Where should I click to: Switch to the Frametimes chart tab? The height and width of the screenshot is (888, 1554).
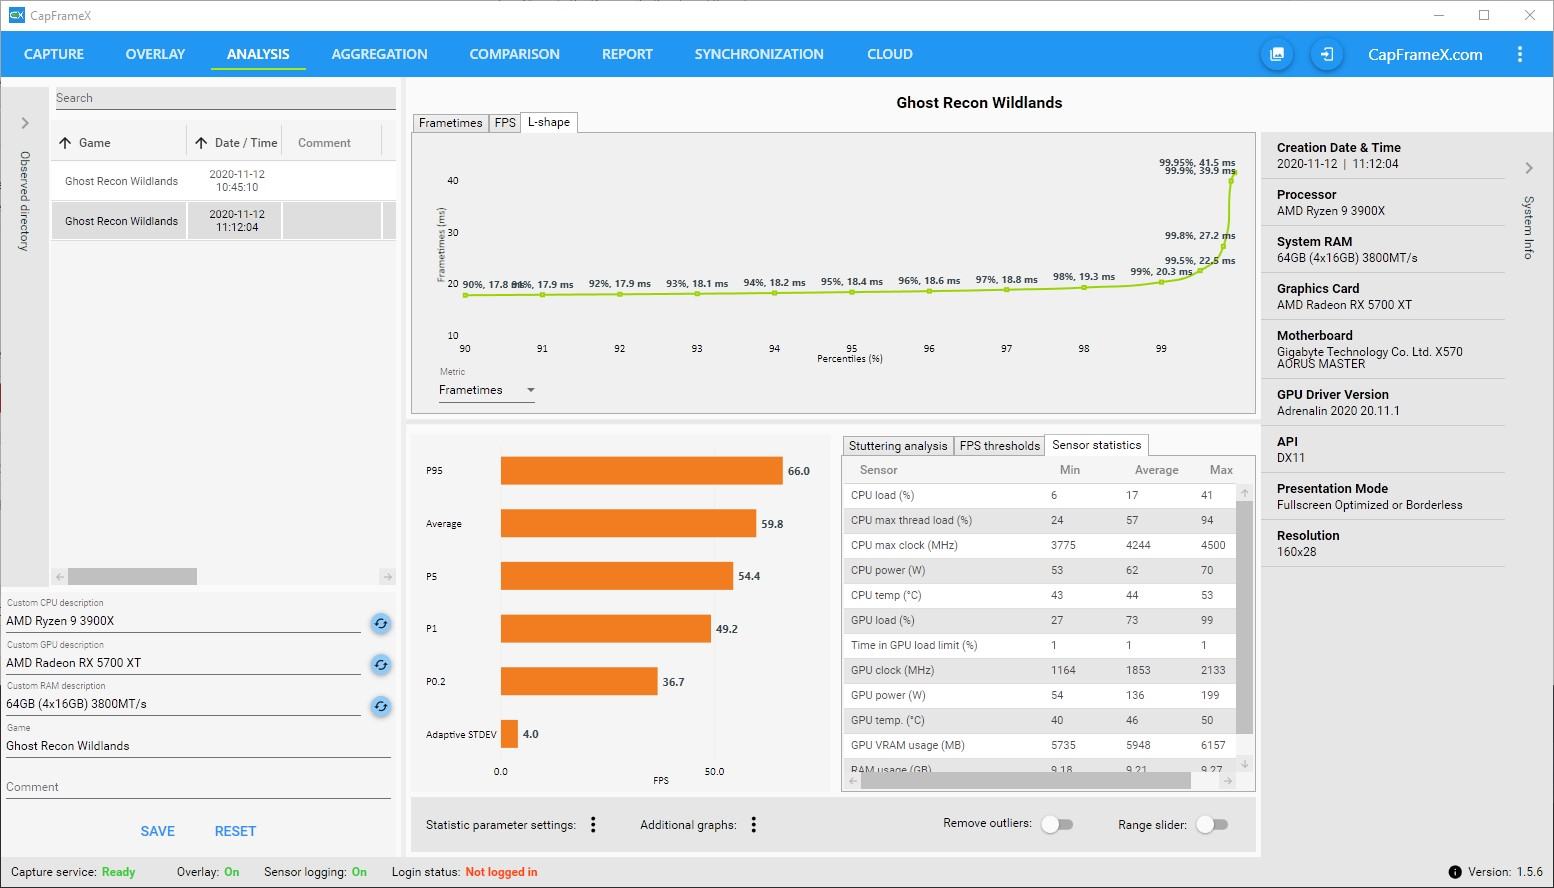coord(450,122)
